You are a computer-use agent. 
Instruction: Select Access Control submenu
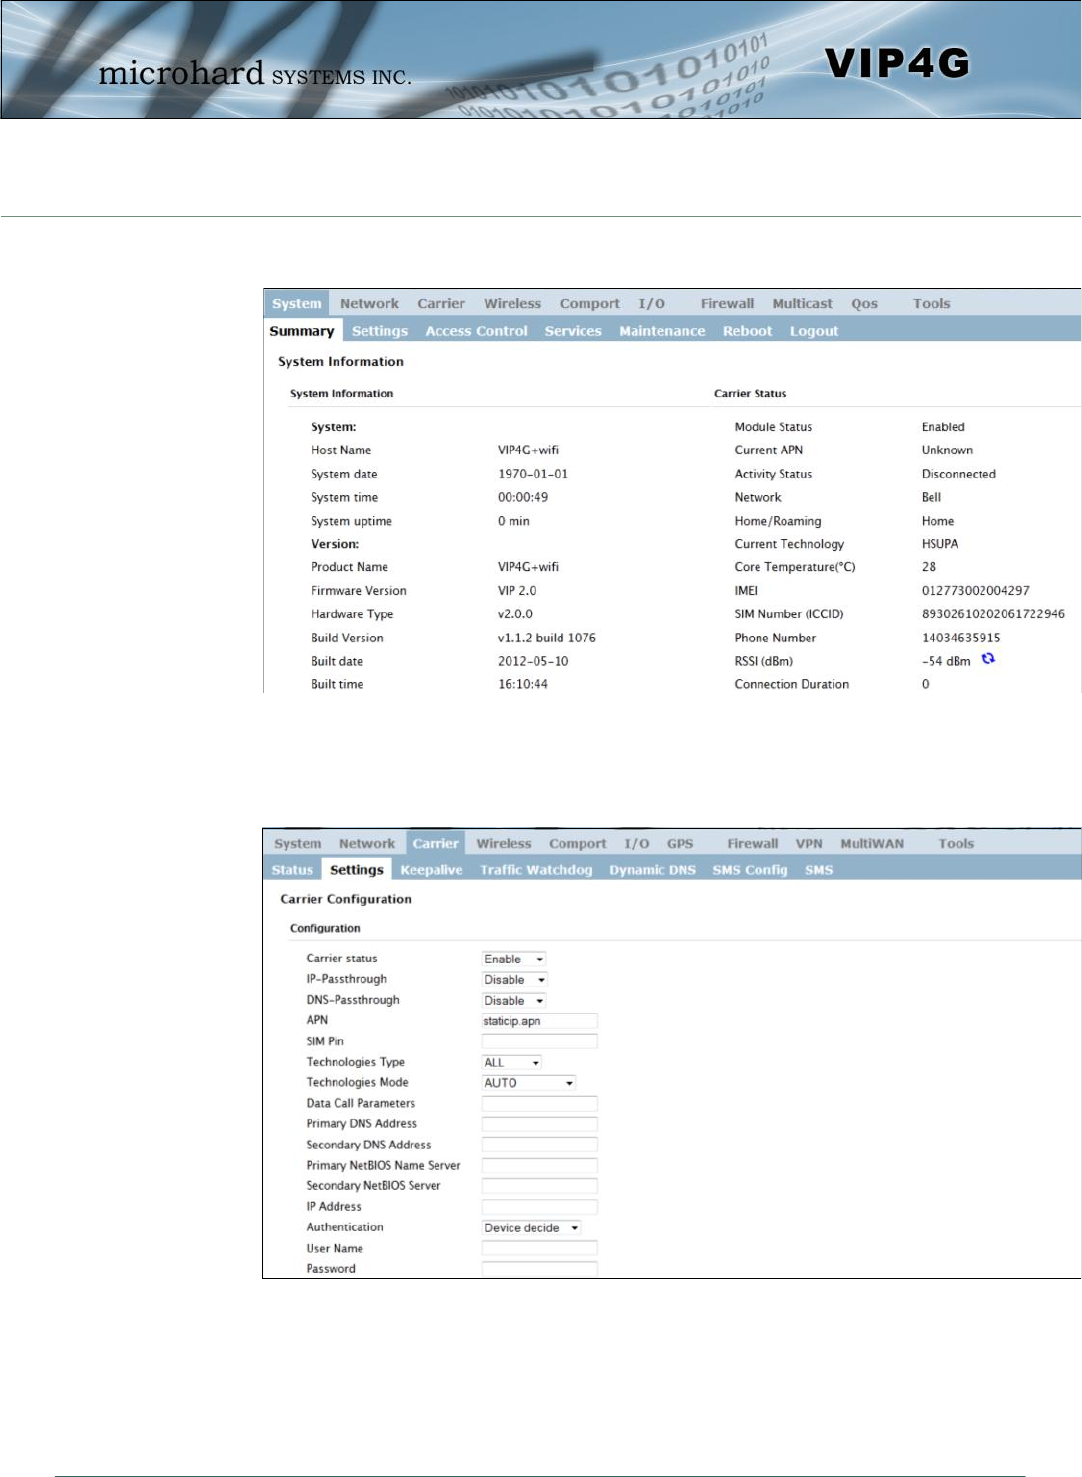click(476, 331)
